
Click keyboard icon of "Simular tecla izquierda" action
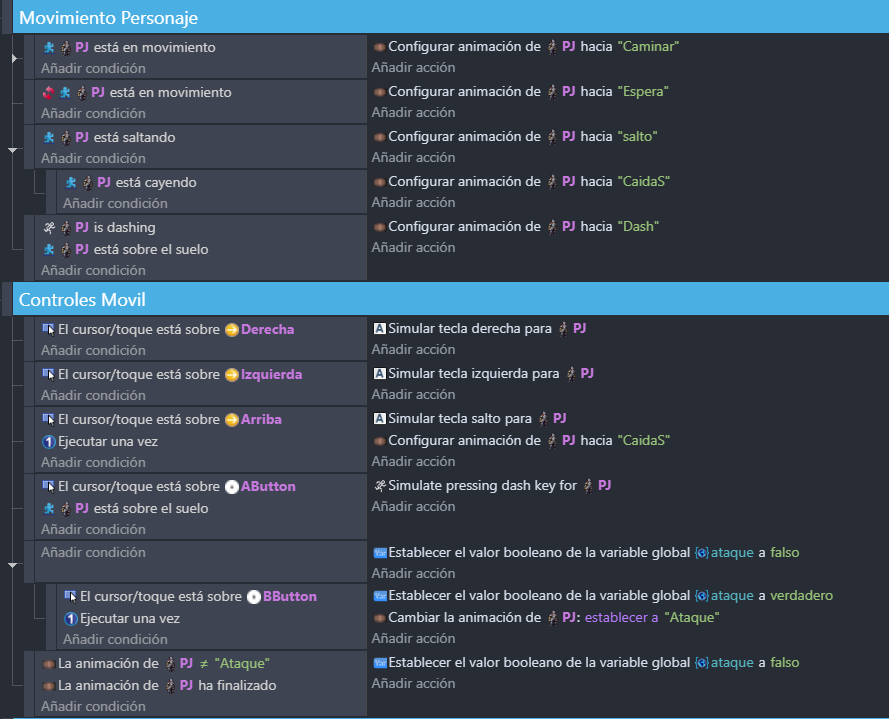[379, 374]
